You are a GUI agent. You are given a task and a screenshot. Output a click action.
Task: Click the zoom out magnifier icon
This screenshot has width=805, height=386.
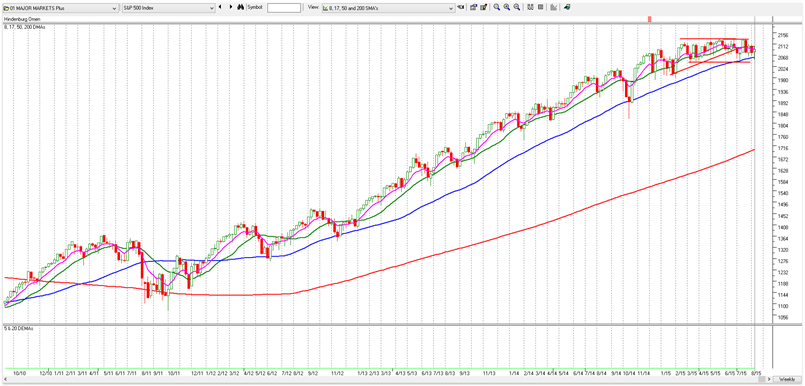517,7
